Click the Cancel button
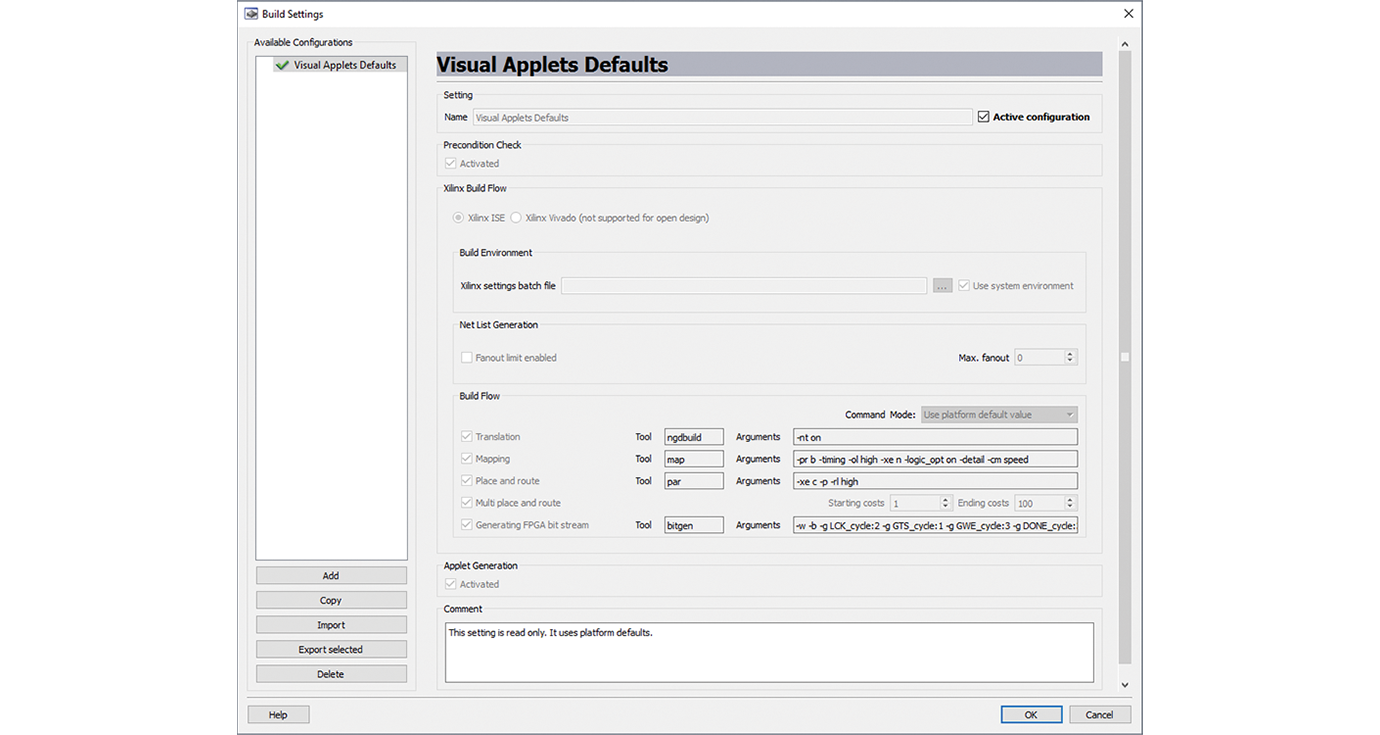Image resolution: width=1380 pixels, height=735 pixels. [x=1099, y=715]
